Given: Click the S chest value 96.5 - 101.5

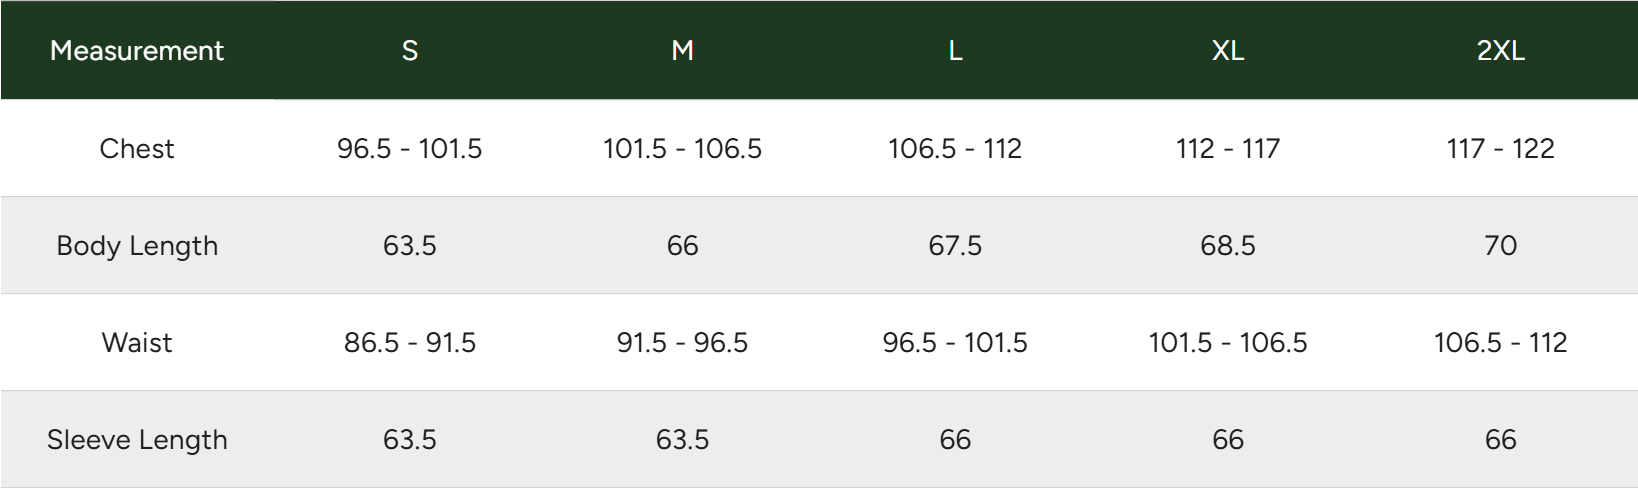Looking at the screenshot, I should pos(410,149).
